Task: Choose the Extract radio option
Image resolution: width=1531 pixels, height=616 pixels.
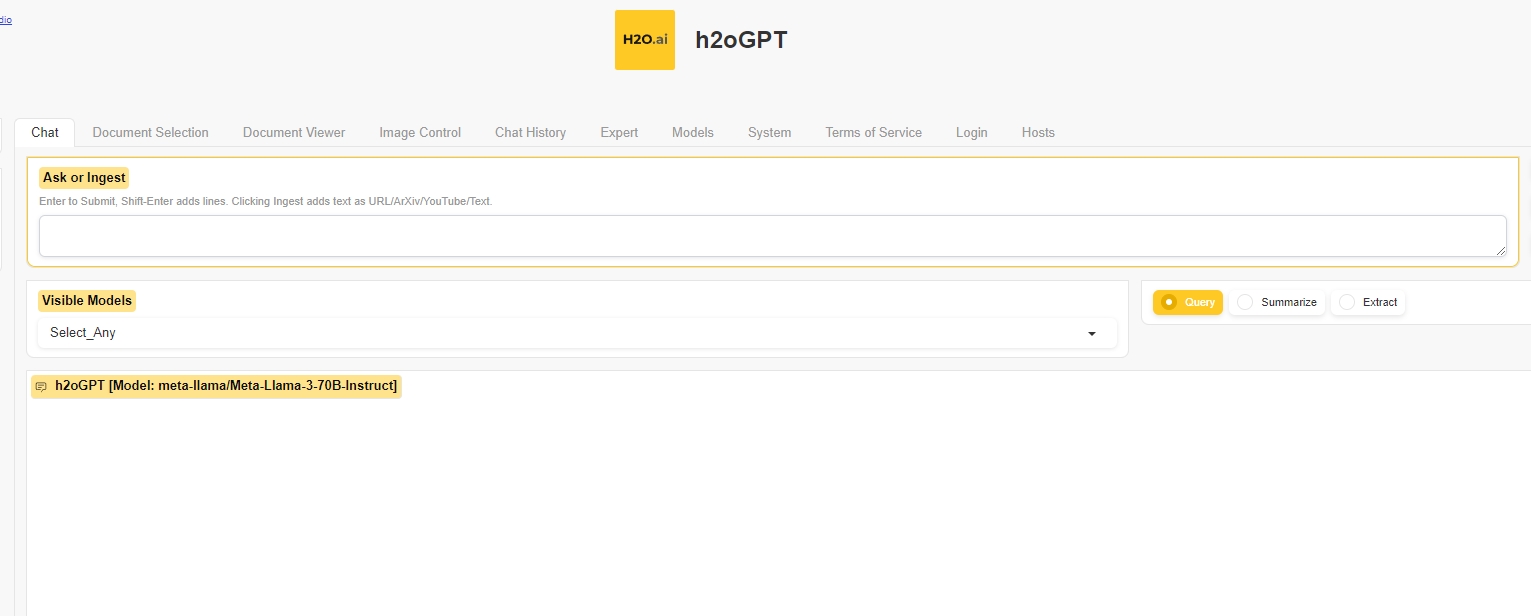Action: (x=1347, y=302)
